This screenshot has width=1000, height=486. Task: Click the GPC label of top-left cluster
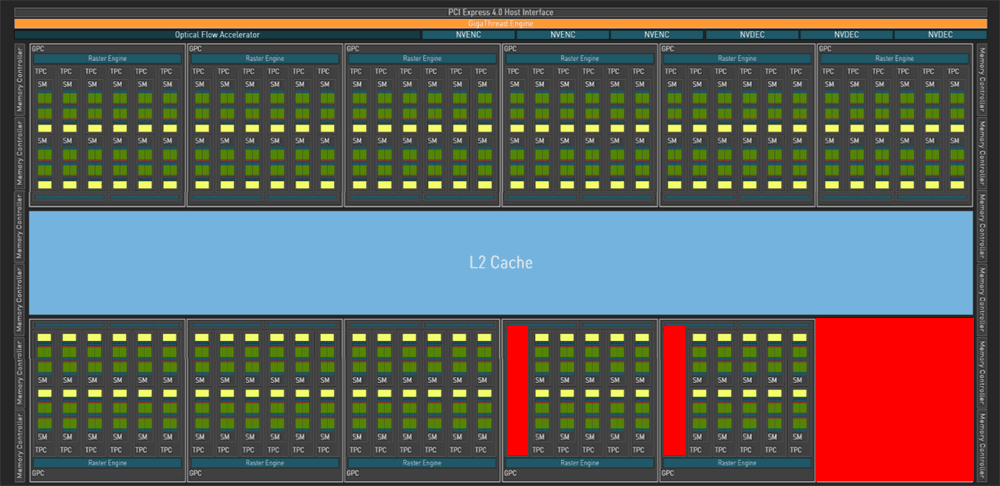point(38,48)
